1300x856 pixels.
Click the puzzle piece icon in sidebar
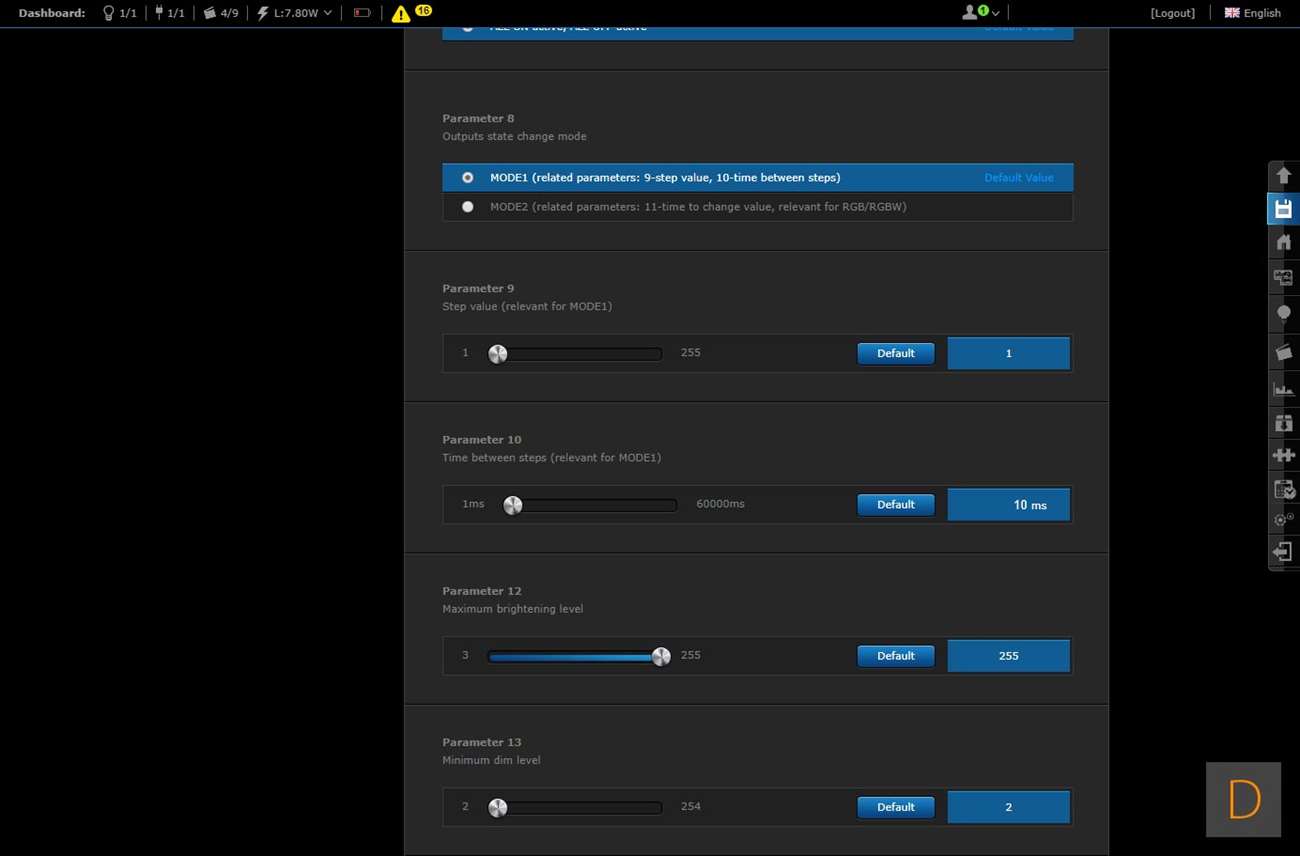[x=1283, y=455]
